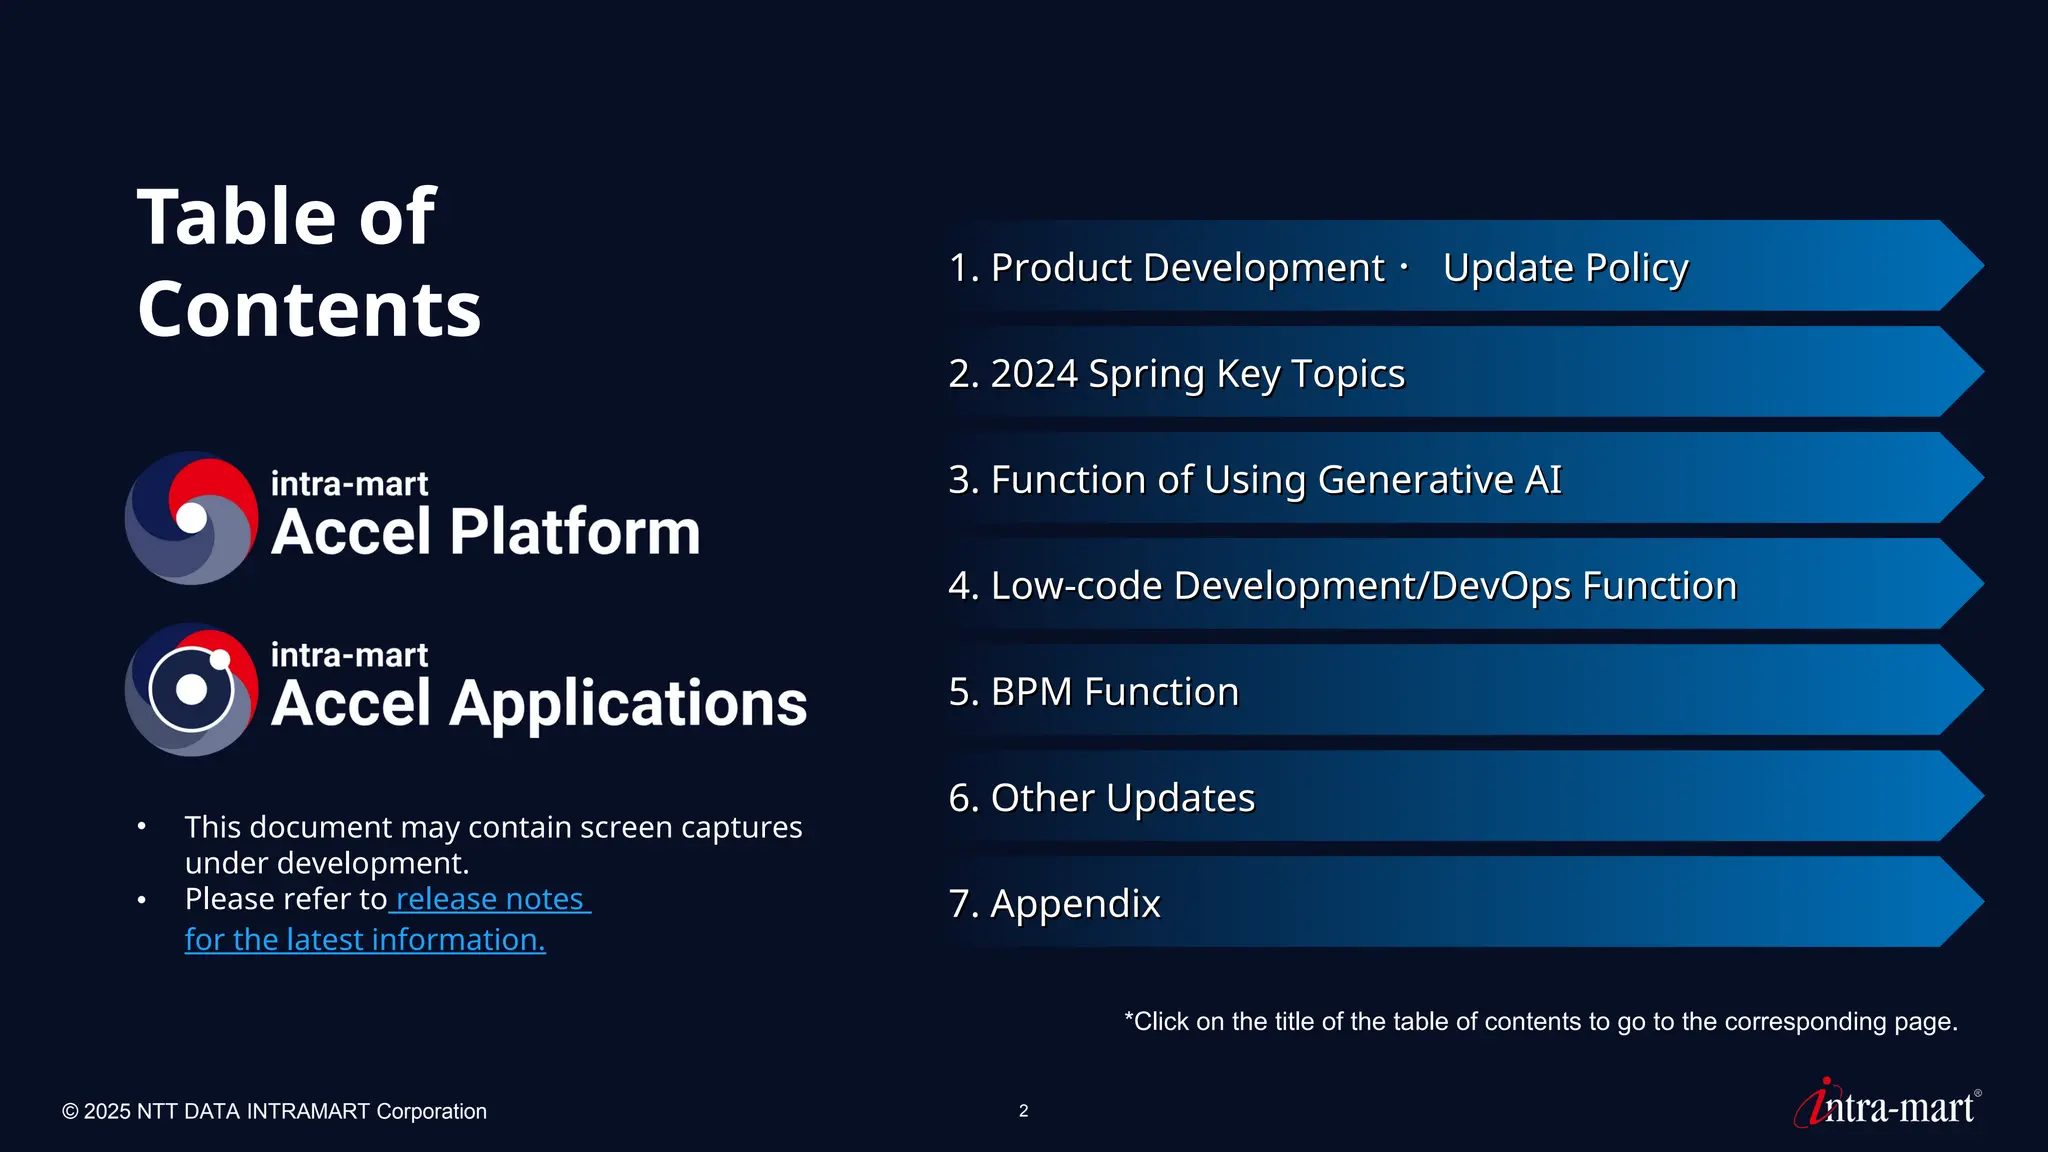This screenshot has width=2048, height=1152.
Task: Open section 1 Product Development Update Policy
Action: click(x=1318, y=268)
